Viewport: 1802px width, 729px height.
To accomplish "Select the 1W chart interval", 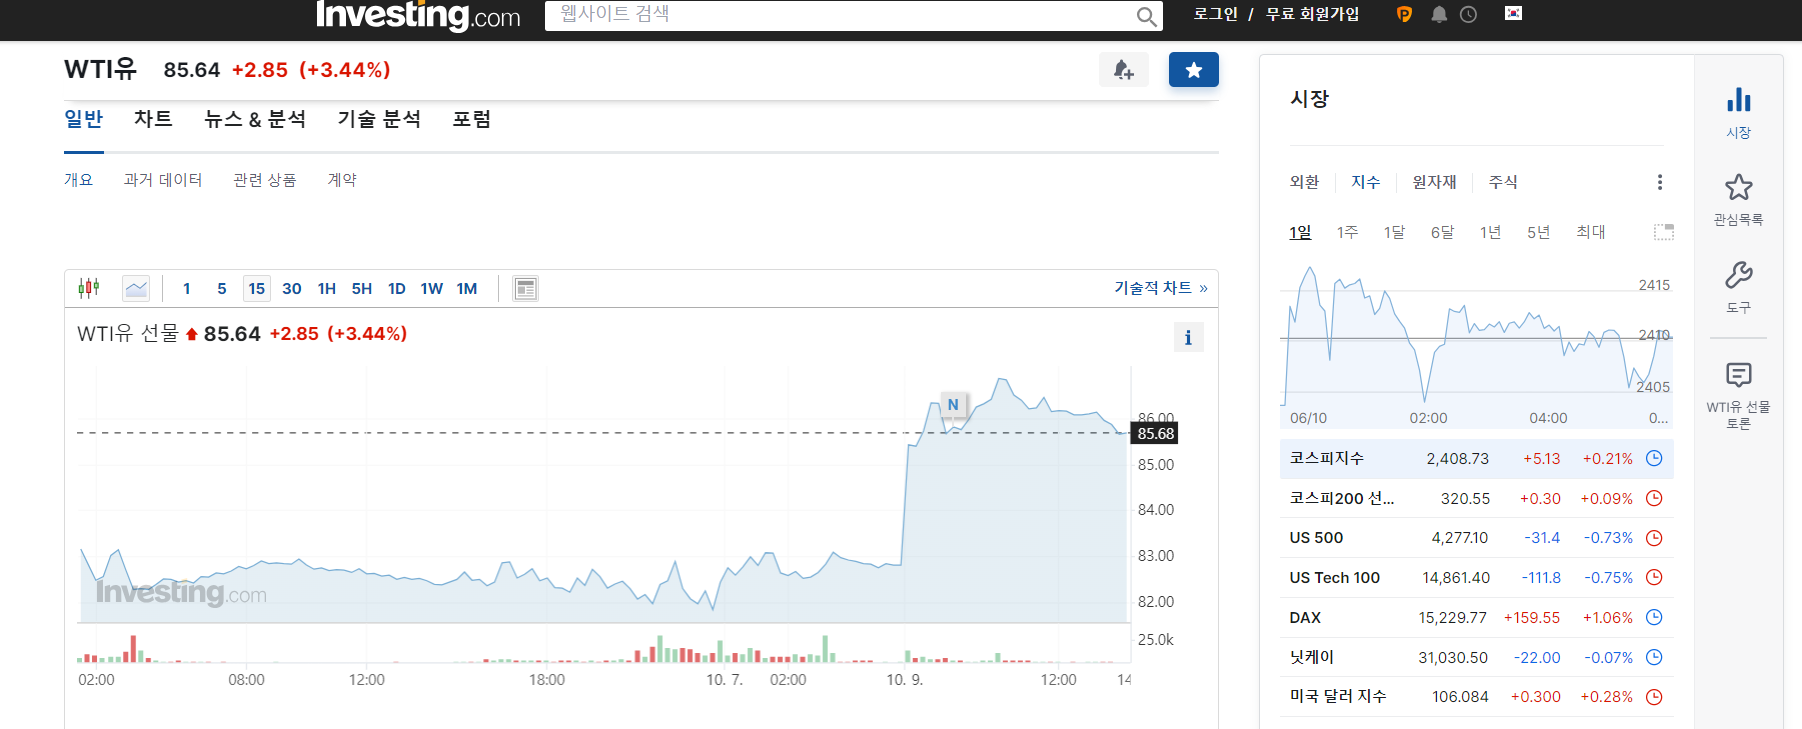I will click(432, 289).
